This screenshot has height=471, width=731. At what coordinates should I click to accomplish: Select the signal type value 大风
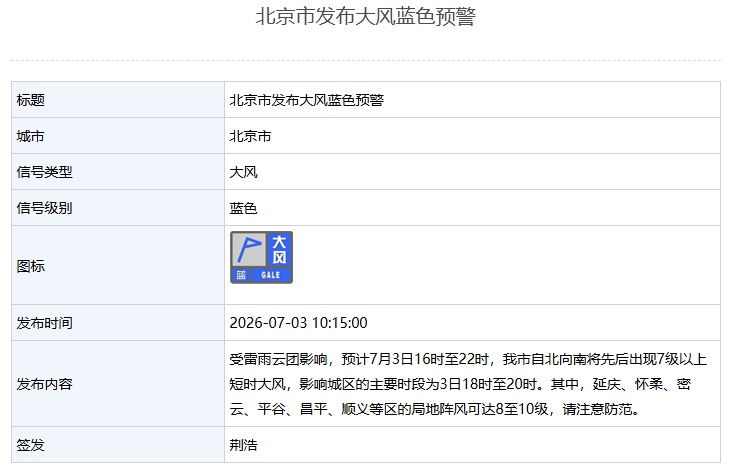(x=243, y=172)
